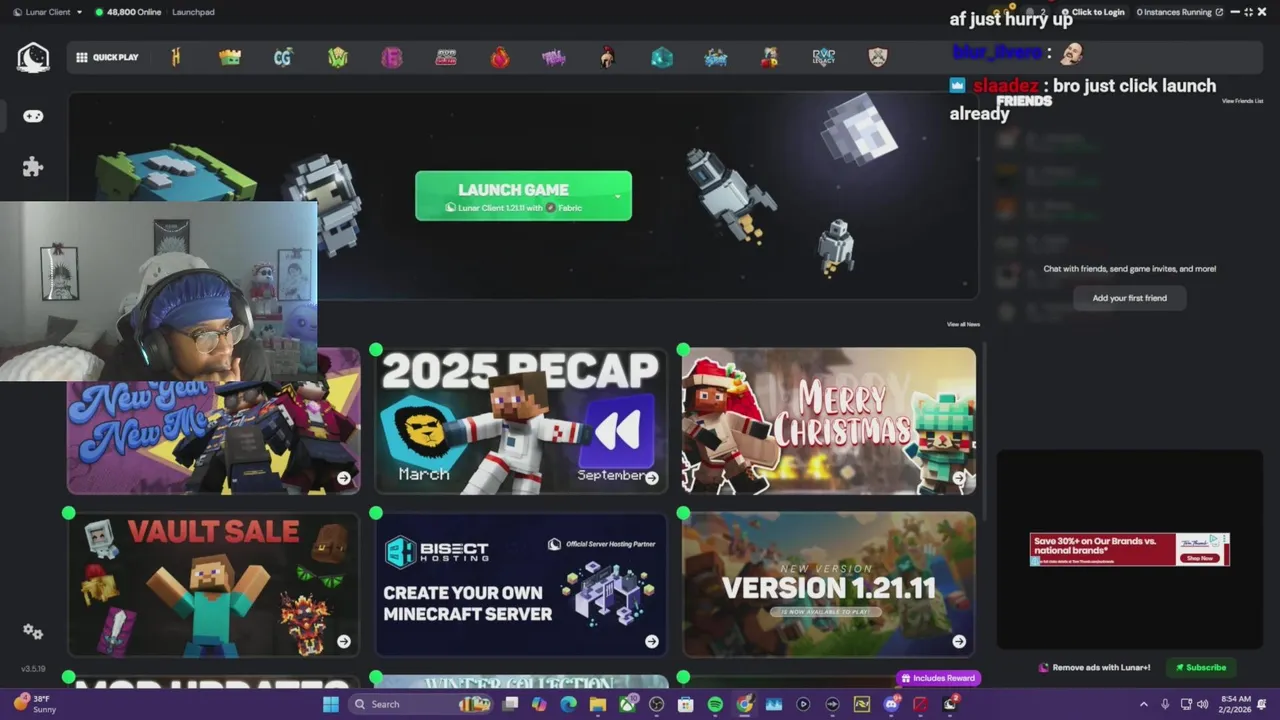Open the gamepad home tab in sidebar
This screenshot has height=720, width=1280.
point(33,116)
